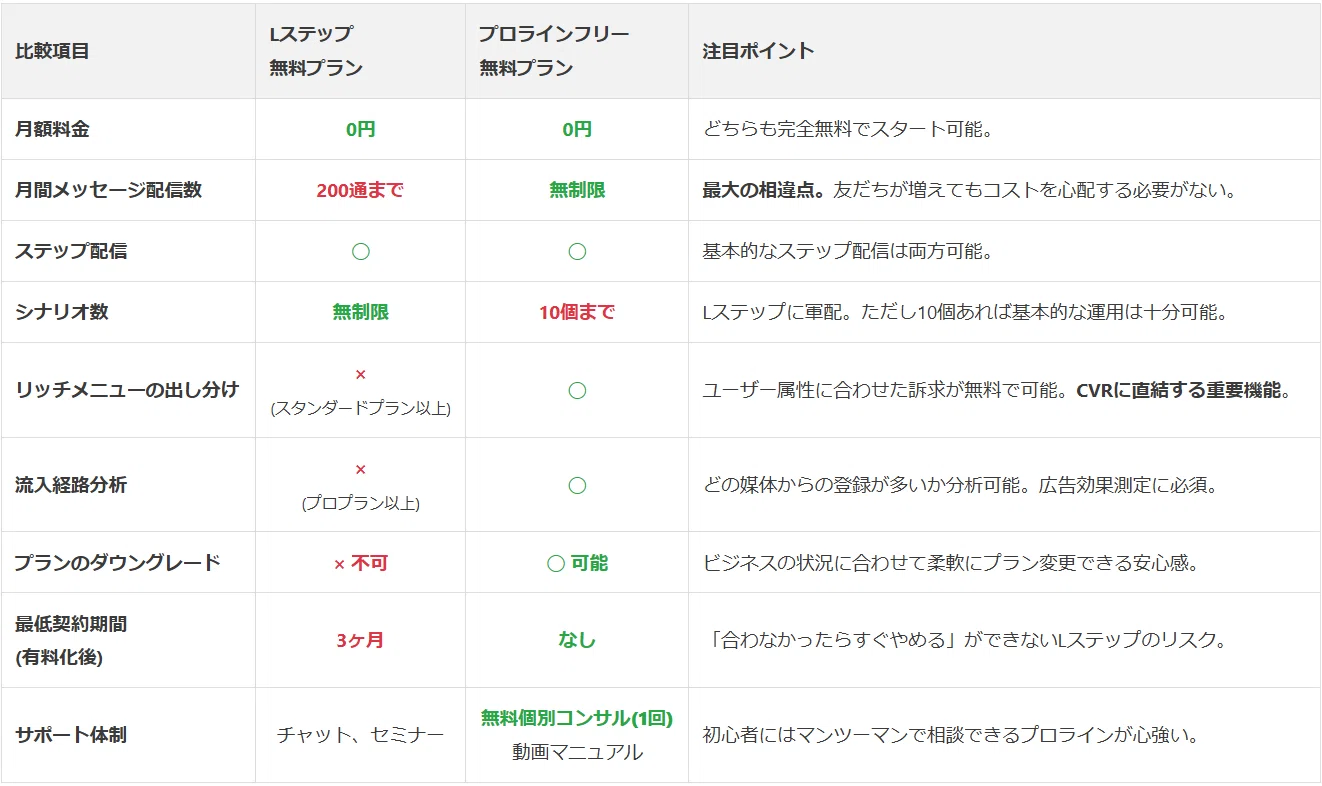Image resolution: width=1322 pixels, height=786 pixels.
Task: Select the プロラインフリー 無料プラン column header
Action: pos(577,51)
